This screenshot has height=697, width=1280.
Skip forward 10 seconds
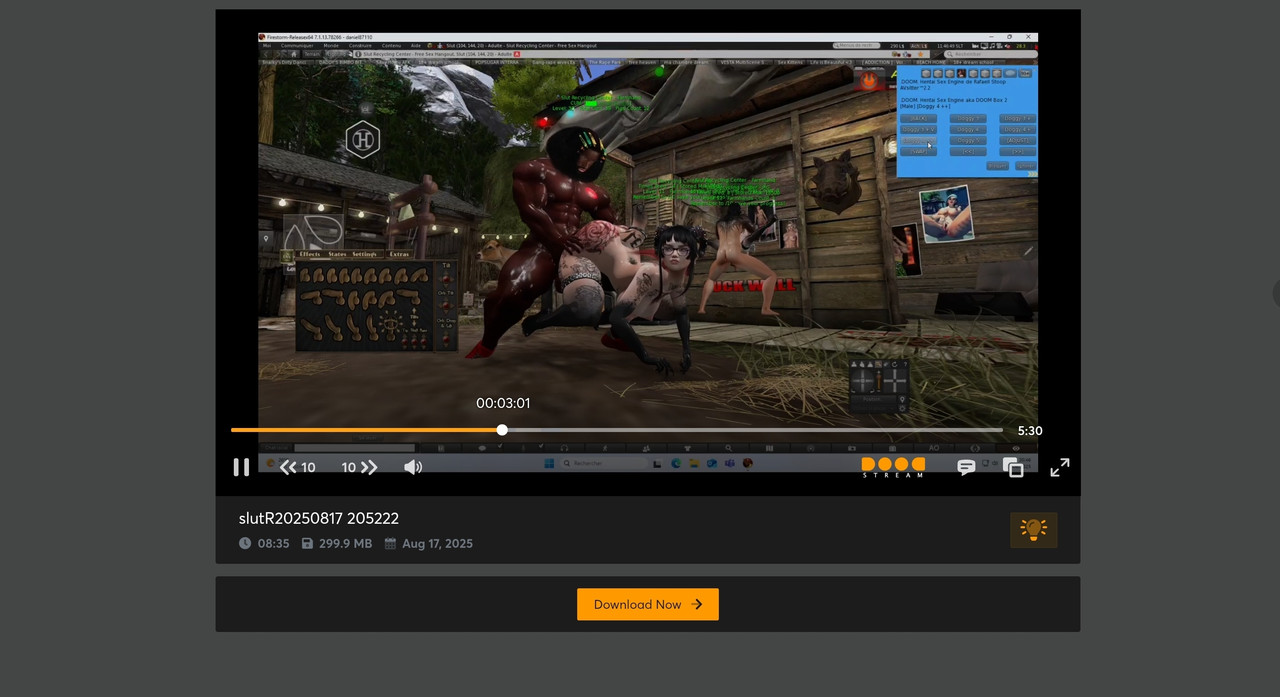tap(360, 467)
